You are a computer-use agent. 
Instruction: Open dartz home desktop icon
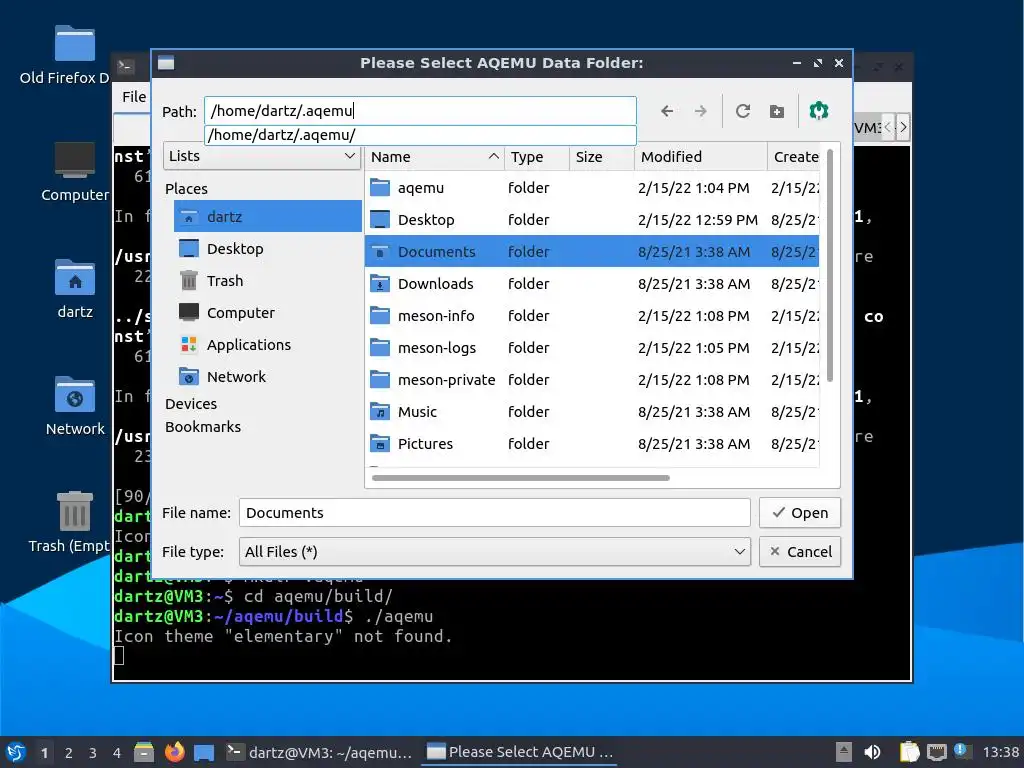(74, 289)
